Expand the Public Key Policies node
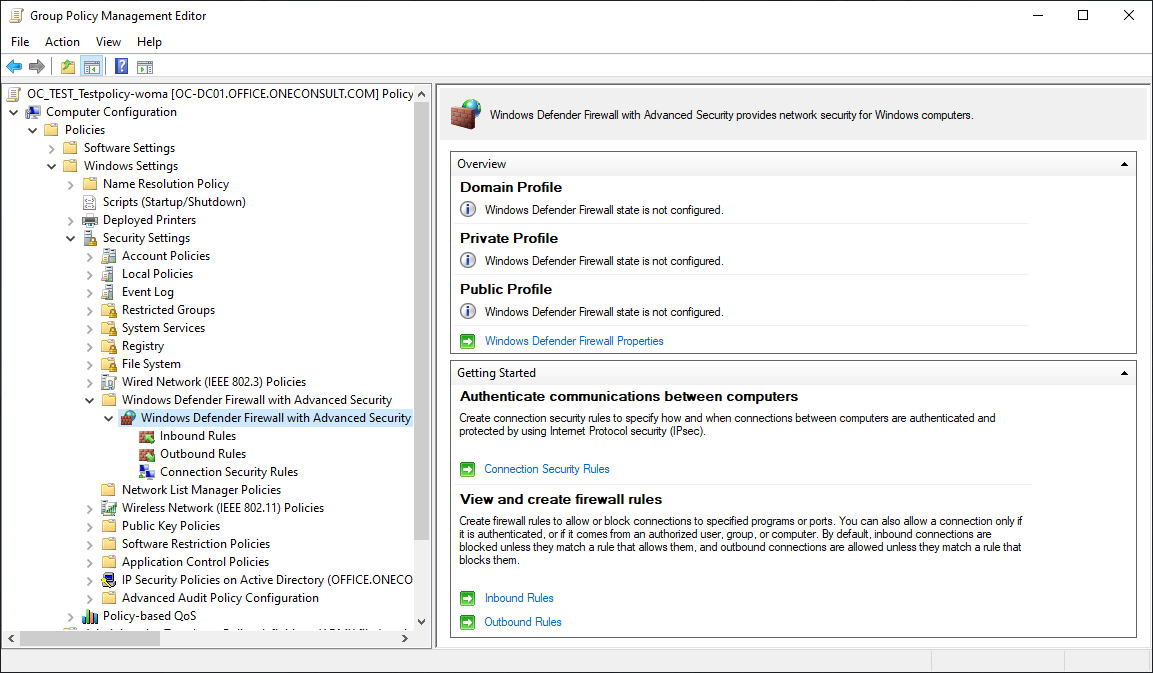 pos(90,526)
